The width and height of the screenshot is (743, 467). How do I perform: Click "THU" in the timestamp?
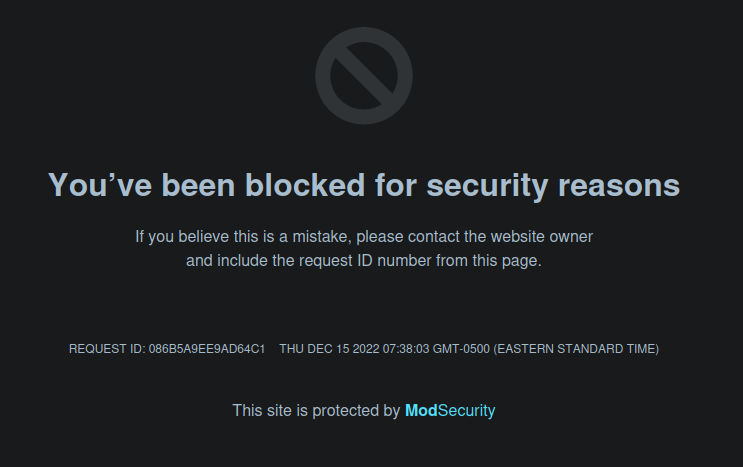pos(292,349)
